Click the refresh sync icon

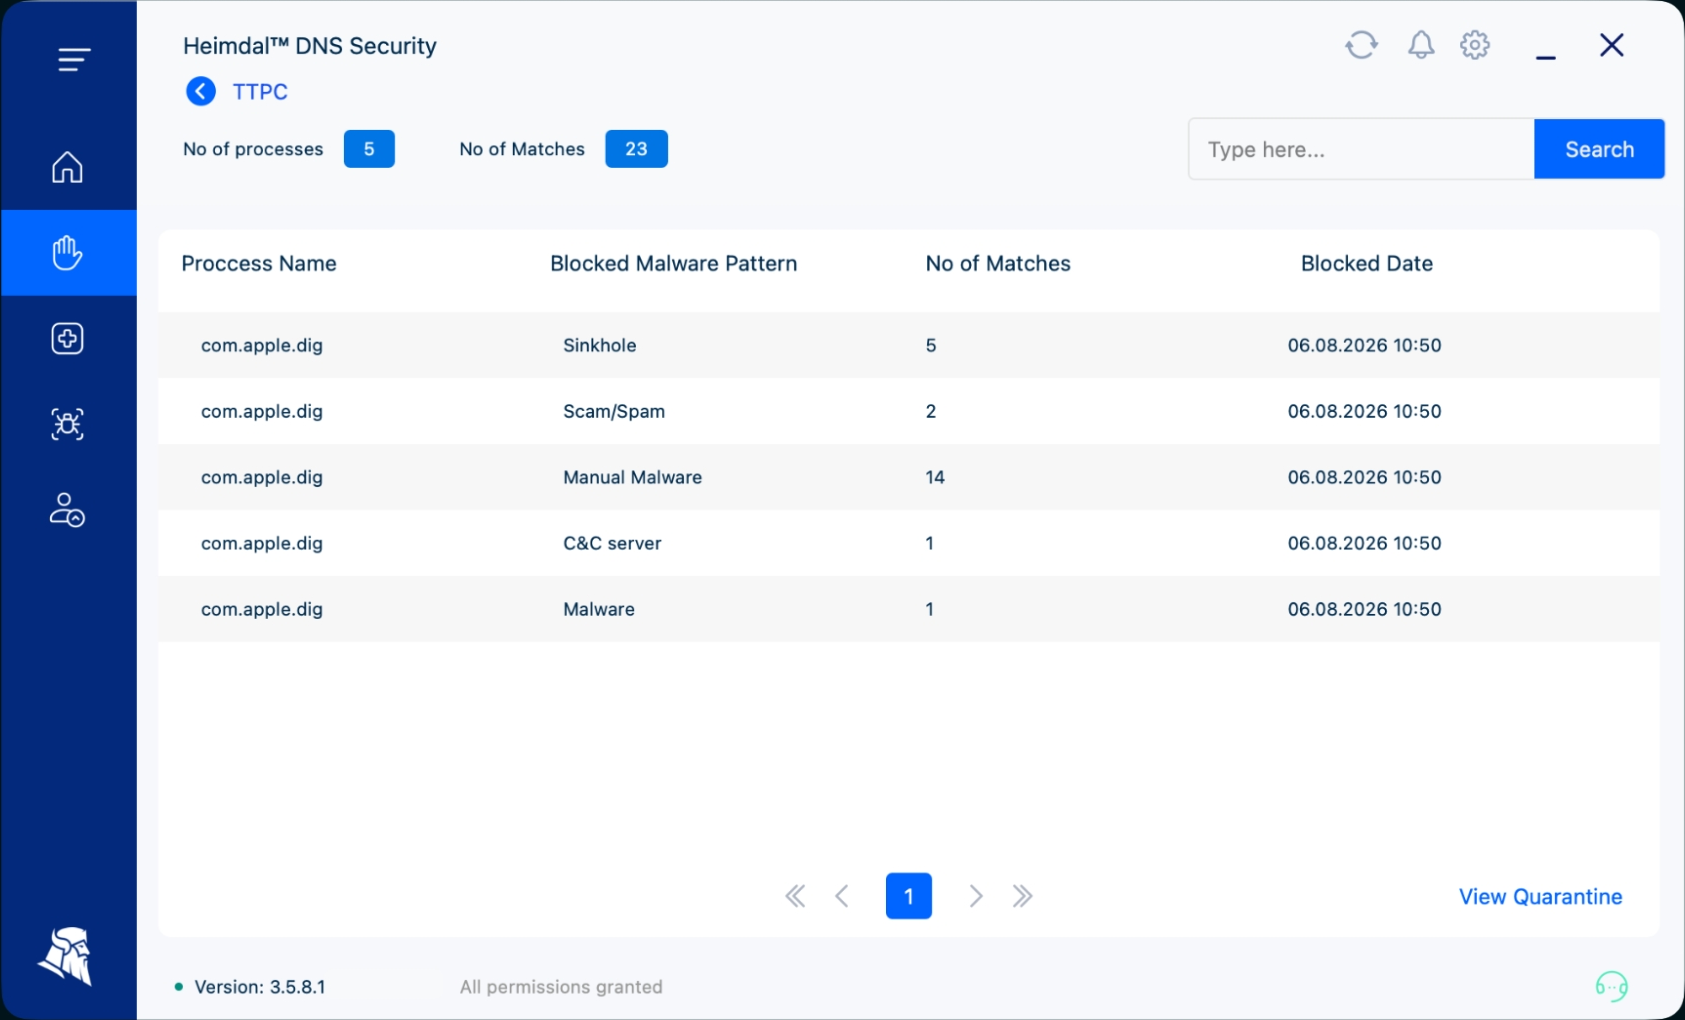pos(1361,45)
